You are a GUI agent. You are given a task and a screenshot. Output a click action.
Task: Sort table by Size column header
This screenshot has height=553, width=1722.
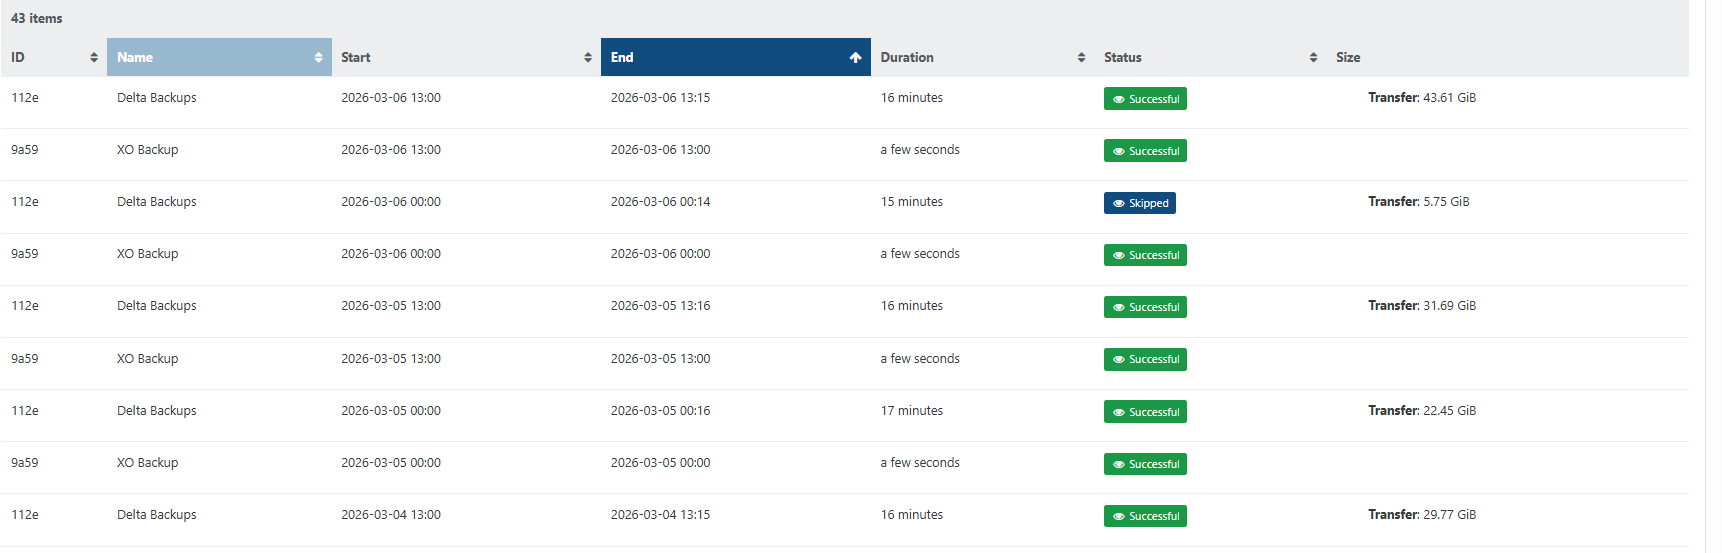click(1348, 58)
